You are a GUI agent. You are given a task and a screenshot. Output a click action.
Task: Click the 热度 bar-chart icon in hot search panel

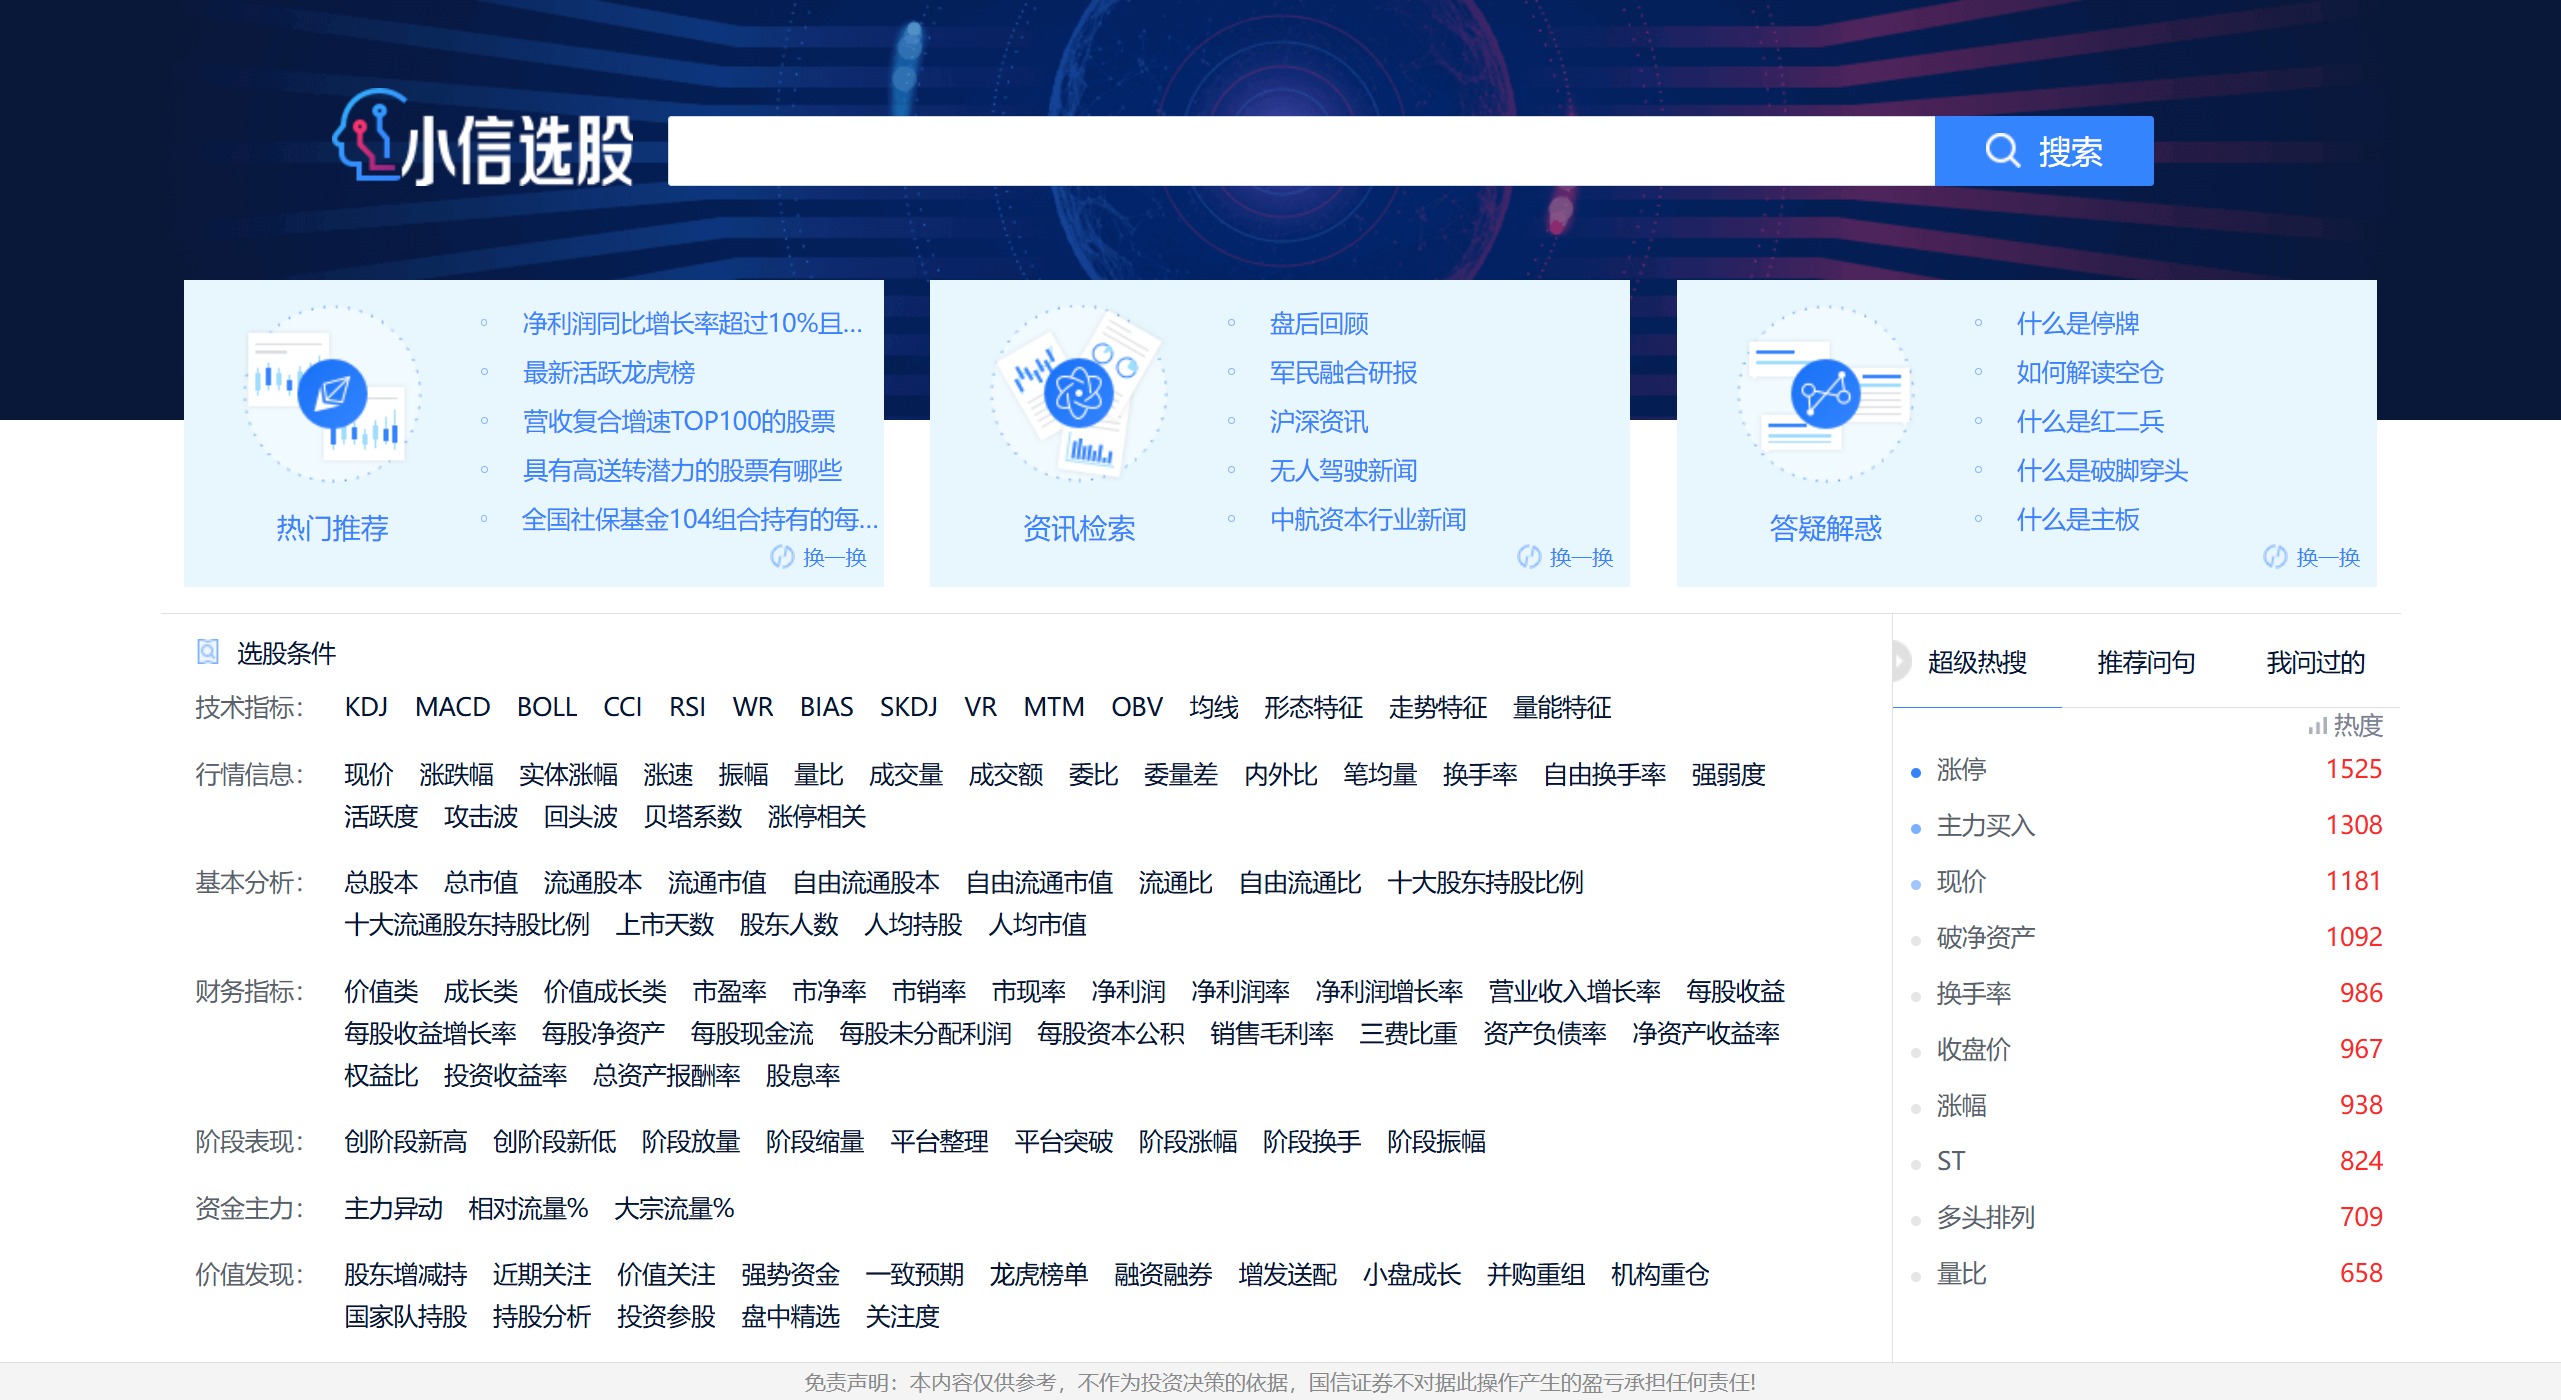(2318, 726)
